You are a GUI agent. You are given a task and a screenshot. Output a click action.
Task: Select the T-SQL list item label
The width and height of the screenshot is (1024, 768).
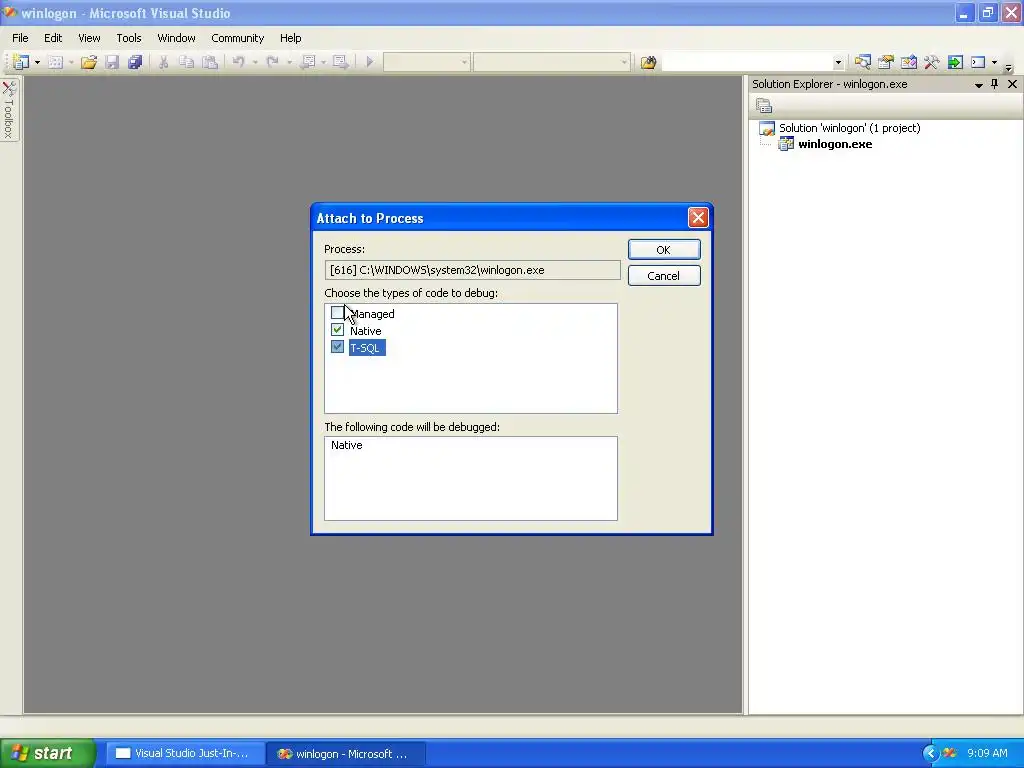(366, 348)
